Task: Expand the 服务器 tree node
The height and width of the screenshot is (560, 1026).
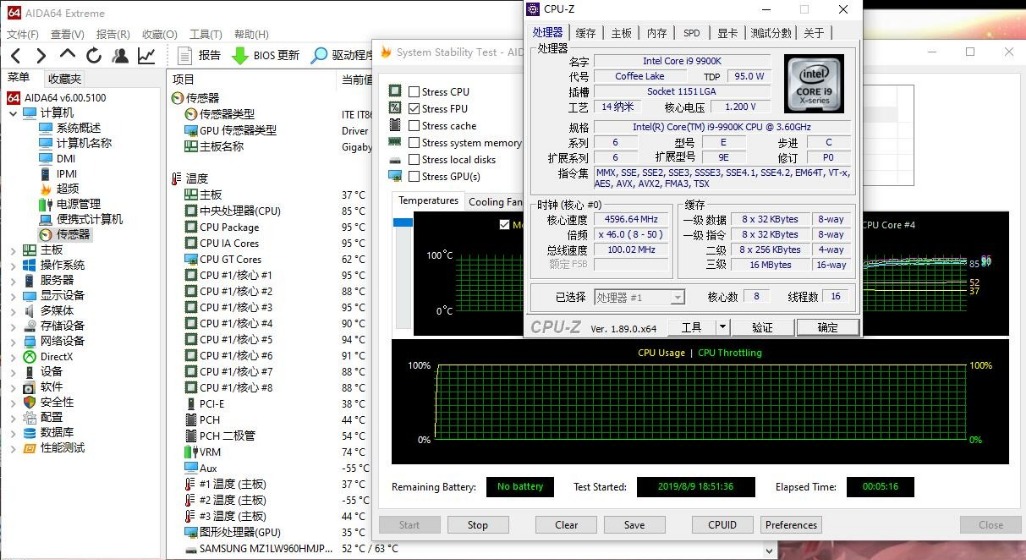Action: click(x=13, y=280)
